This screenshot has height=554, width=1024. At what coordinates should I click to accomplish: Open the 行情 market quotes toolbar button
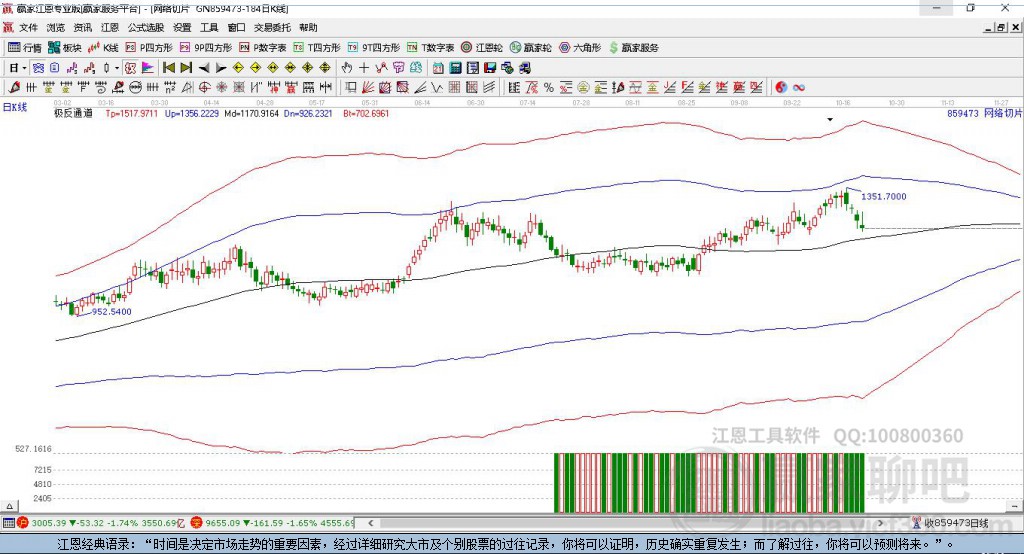pyautogui.click(x=24, y=48)
